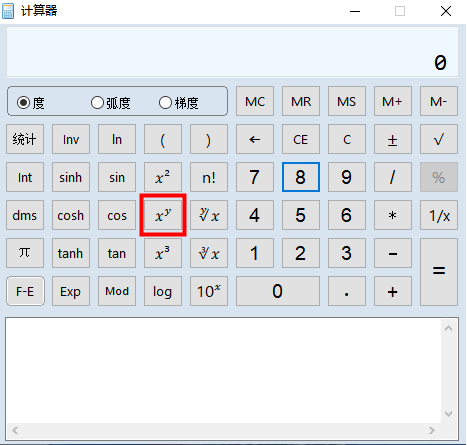
Task: Open the 统计 statistics button
Action: pos(25,139)
